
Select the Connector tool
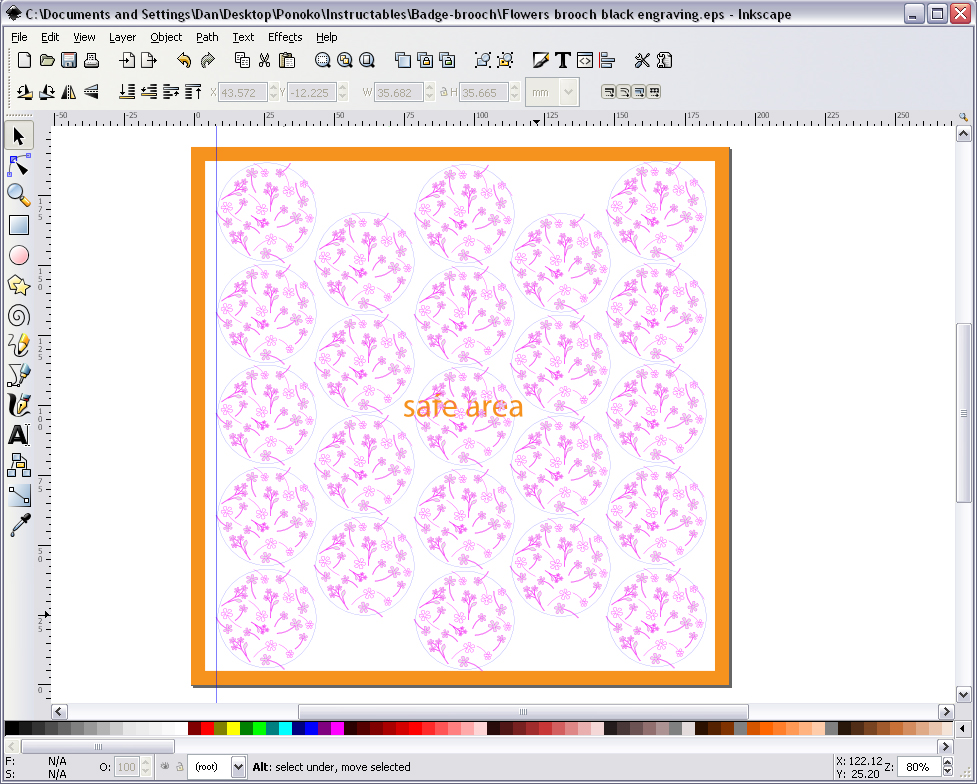19,465
